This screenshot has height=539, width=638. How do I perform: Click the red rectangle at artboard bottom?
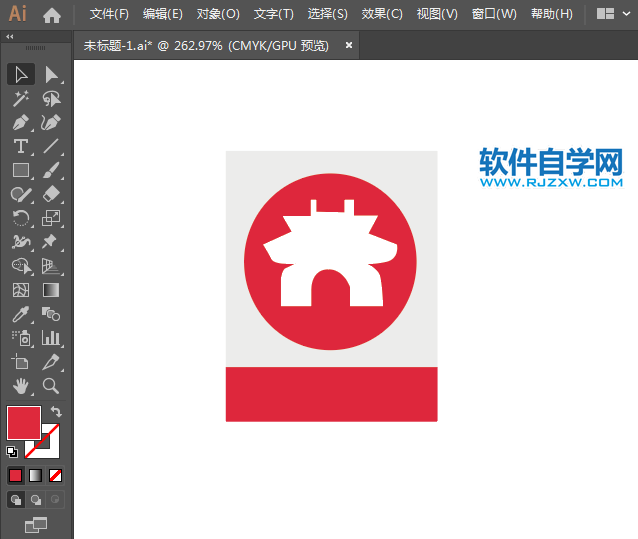[x=332, y=394]
